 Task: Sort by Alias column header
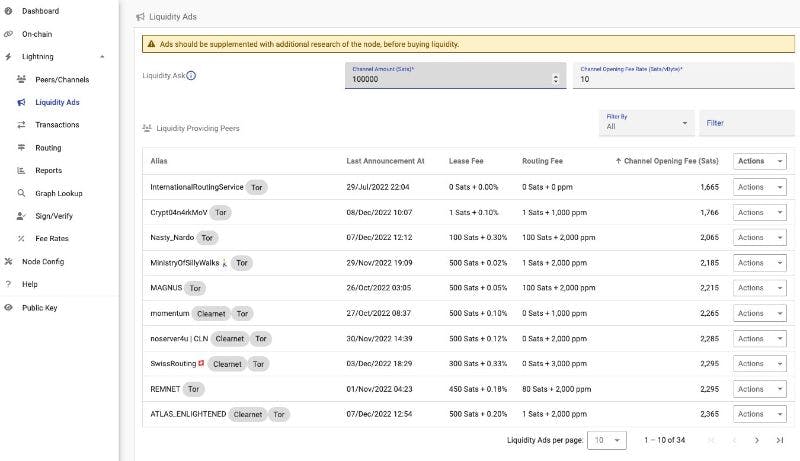pos(159,161)
